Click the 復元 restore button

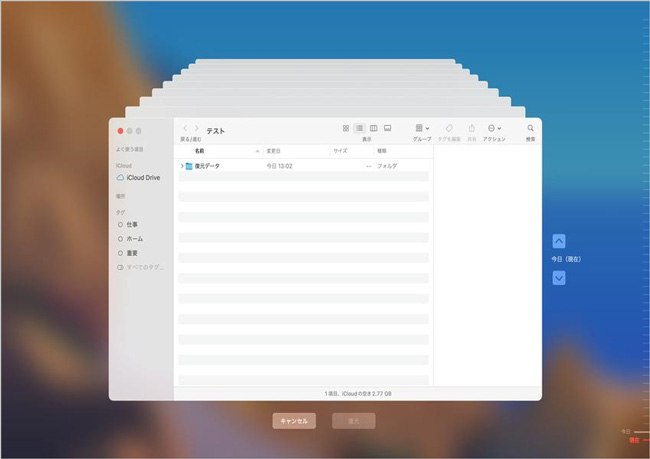[354, 421]
